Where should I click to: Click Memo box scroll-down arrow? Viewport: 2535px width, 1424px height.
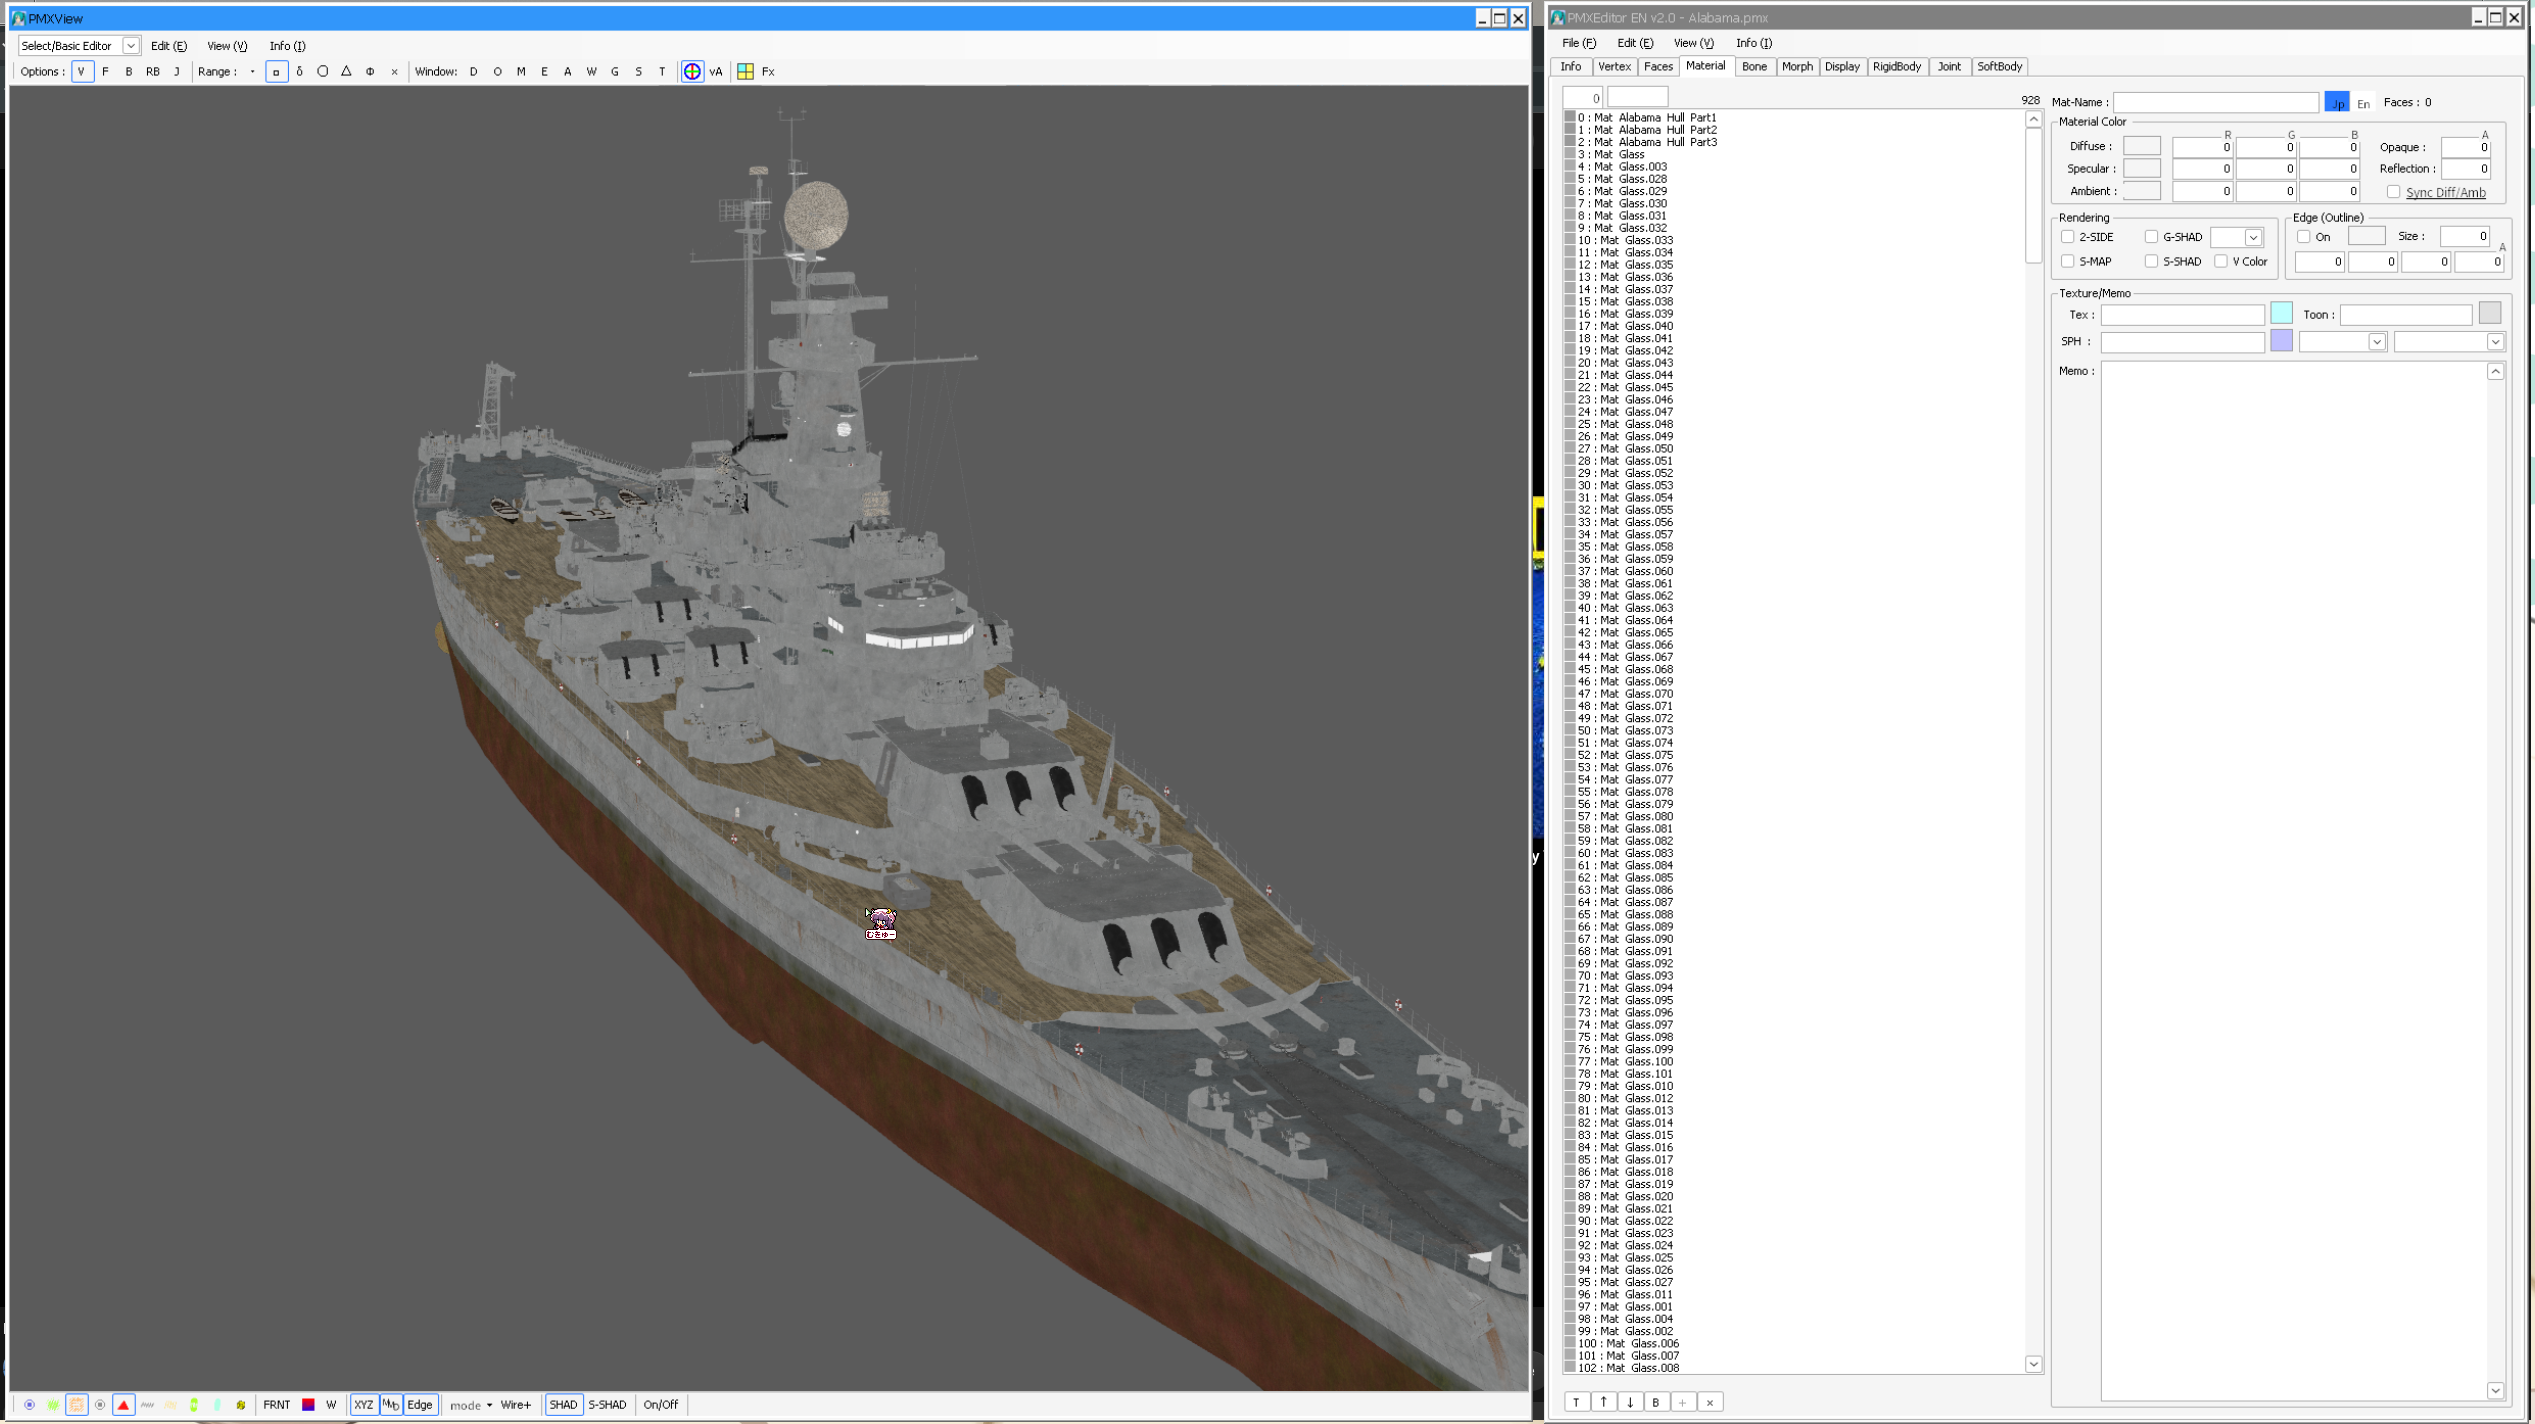tap(2495, 1391)
